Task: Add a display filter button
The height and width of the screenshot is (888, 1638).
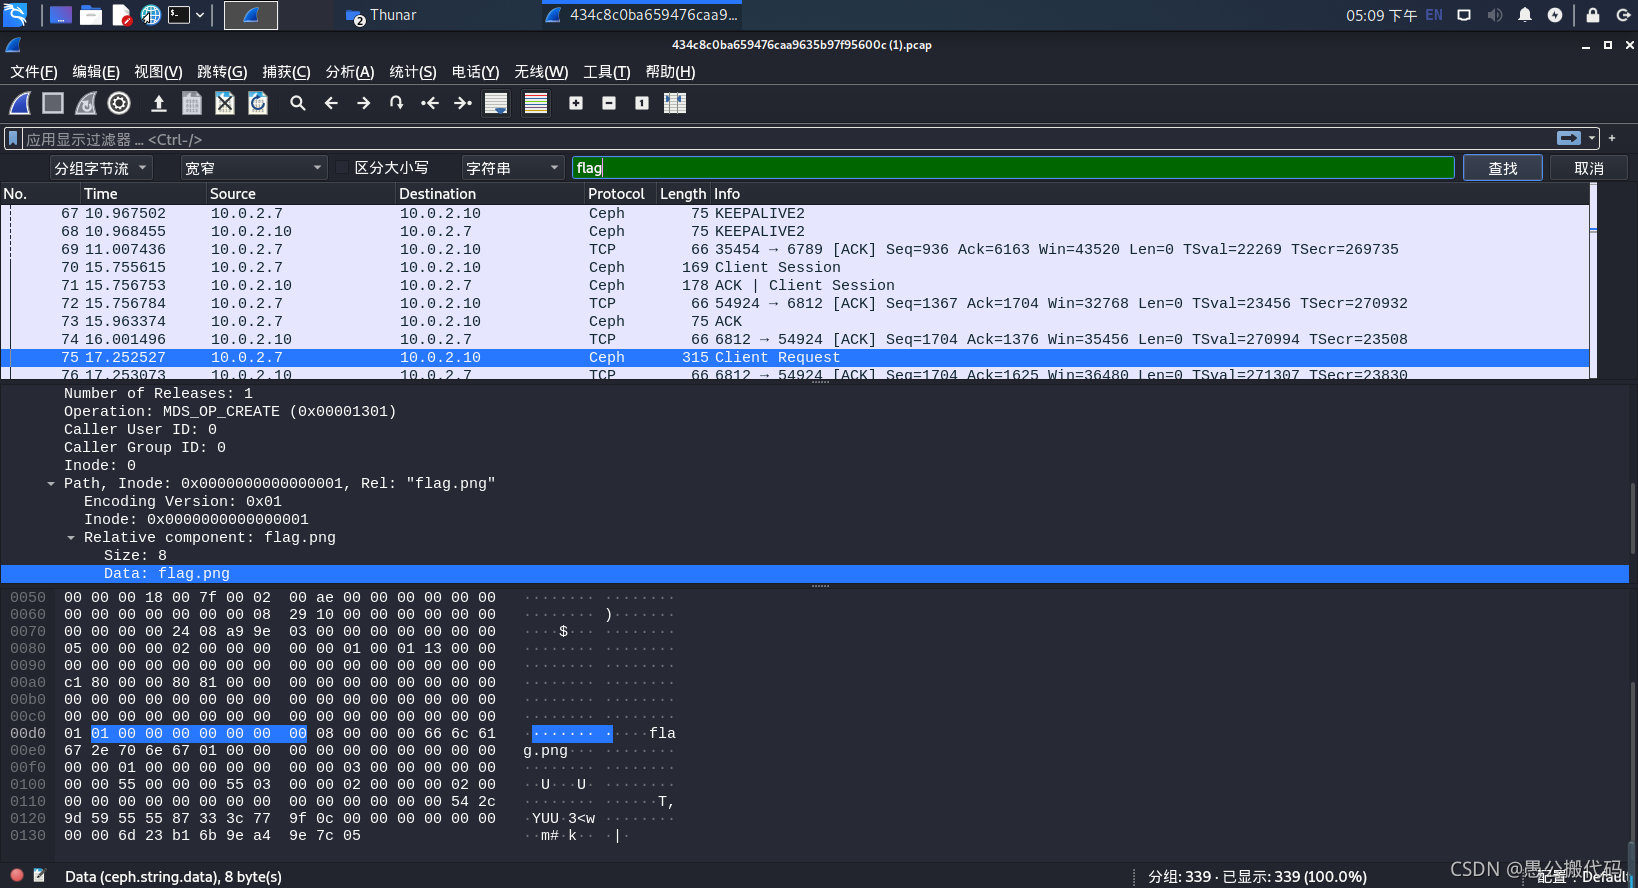Action: (1612, 139)
